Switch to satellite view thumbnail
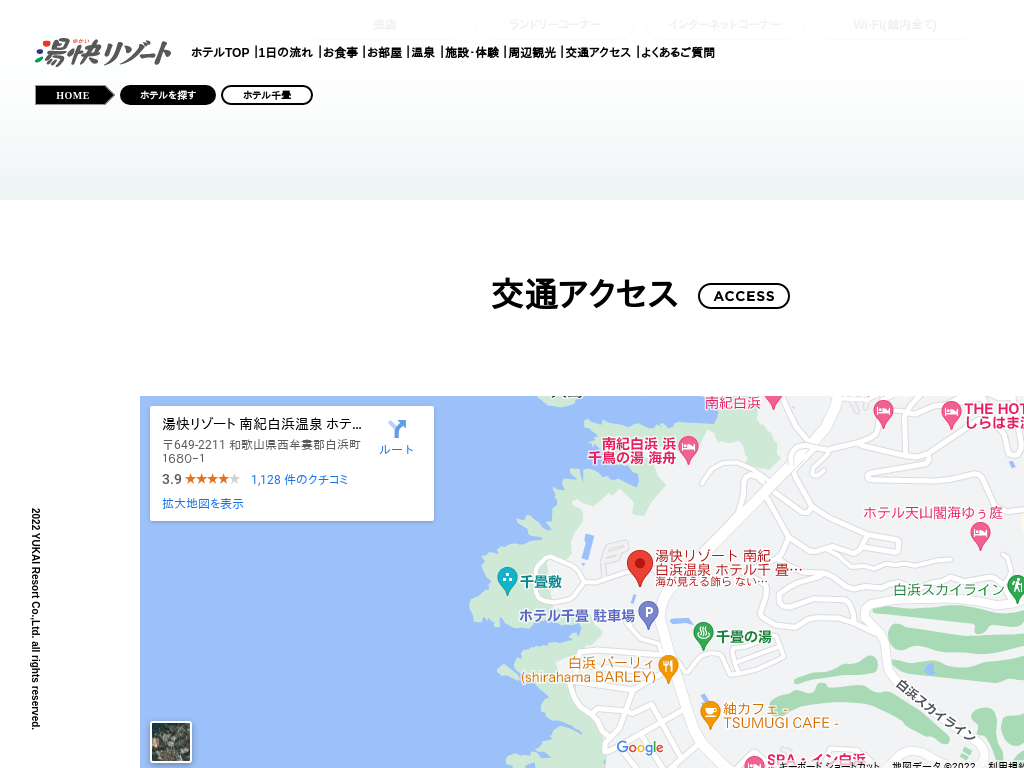The image size is (1024, 768). coord(171,742)
